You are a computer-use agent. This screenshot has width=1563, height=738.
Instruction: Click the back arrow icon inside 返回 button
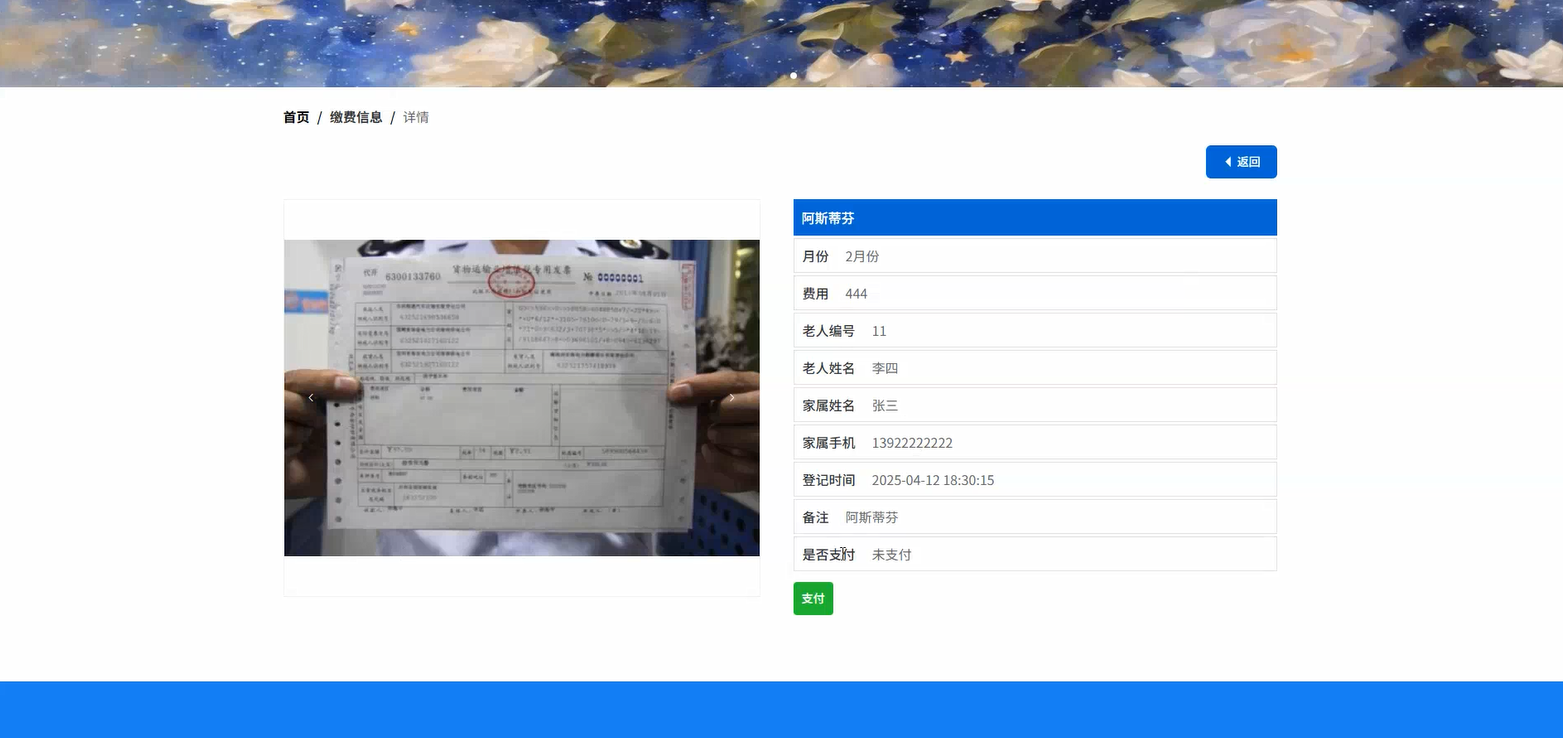(1227, 161)
